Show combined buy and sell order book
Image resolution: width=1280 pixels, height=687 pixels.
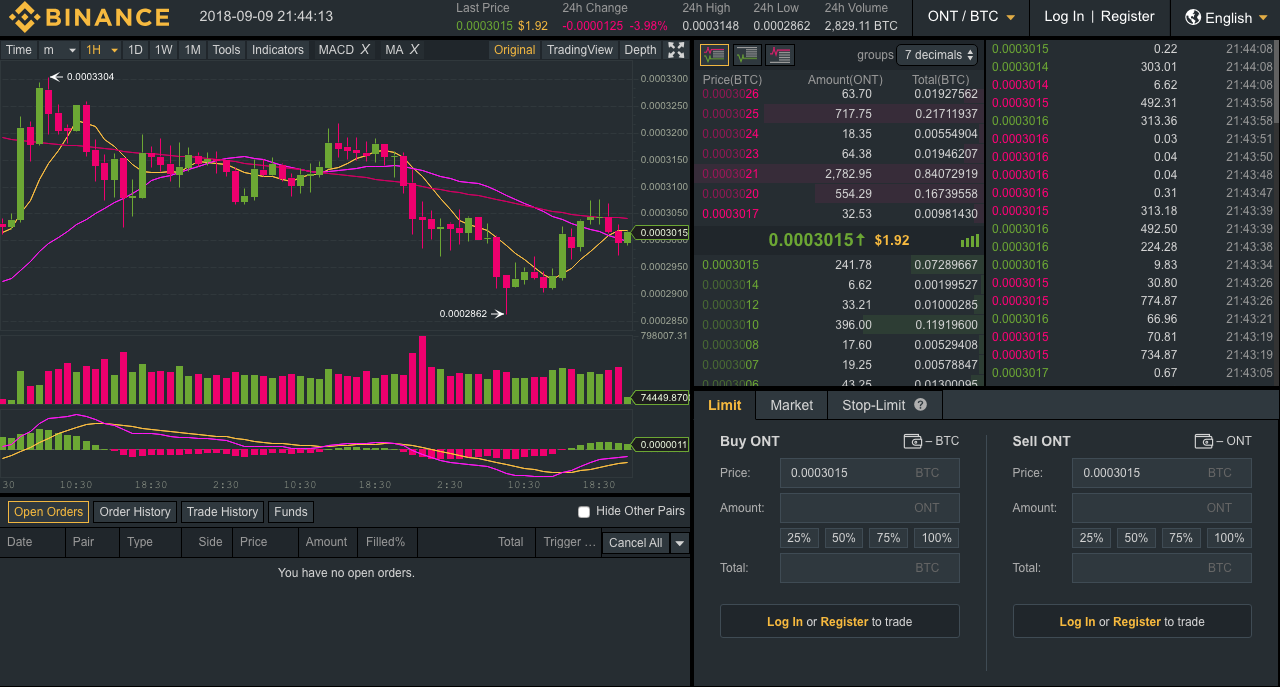coord(714,55)
